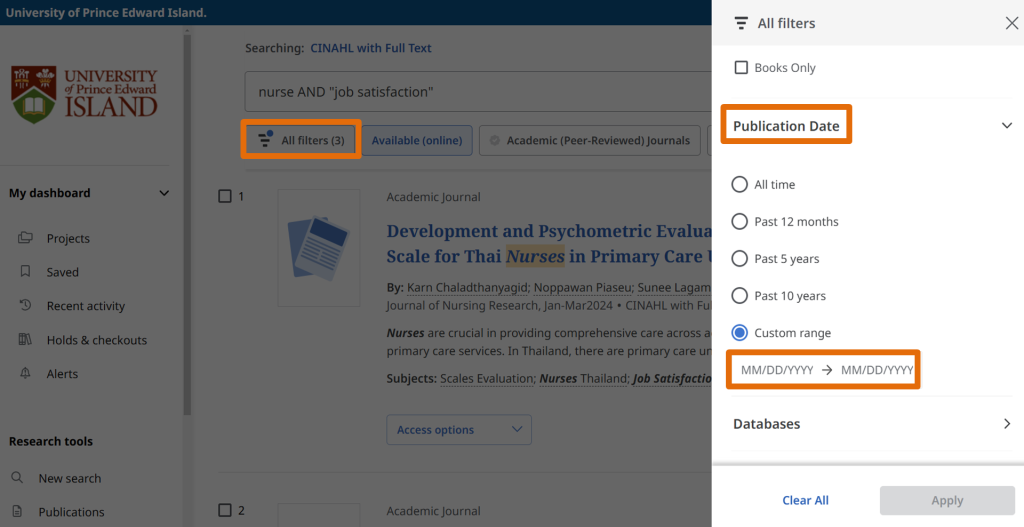Check the Books Only checkbox
The image size is (1024, 527).
pos(741,68)
